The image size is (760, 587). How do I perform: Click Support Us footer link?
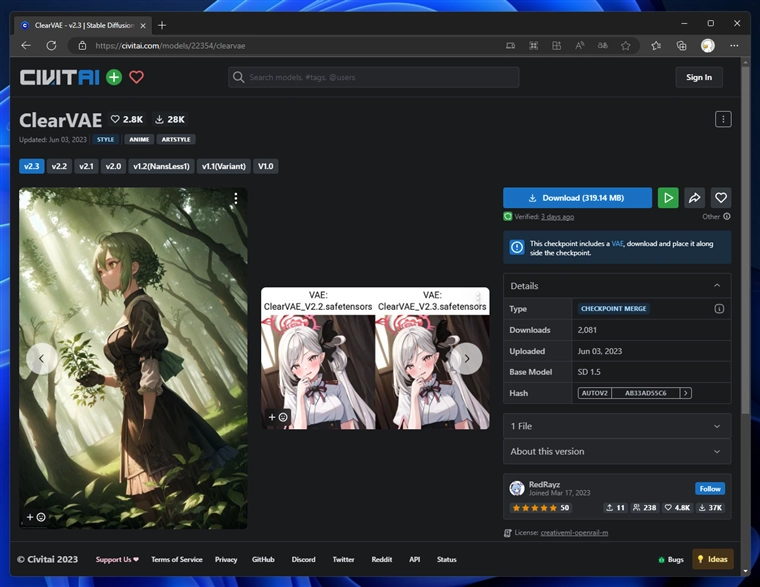pos(117,559)
